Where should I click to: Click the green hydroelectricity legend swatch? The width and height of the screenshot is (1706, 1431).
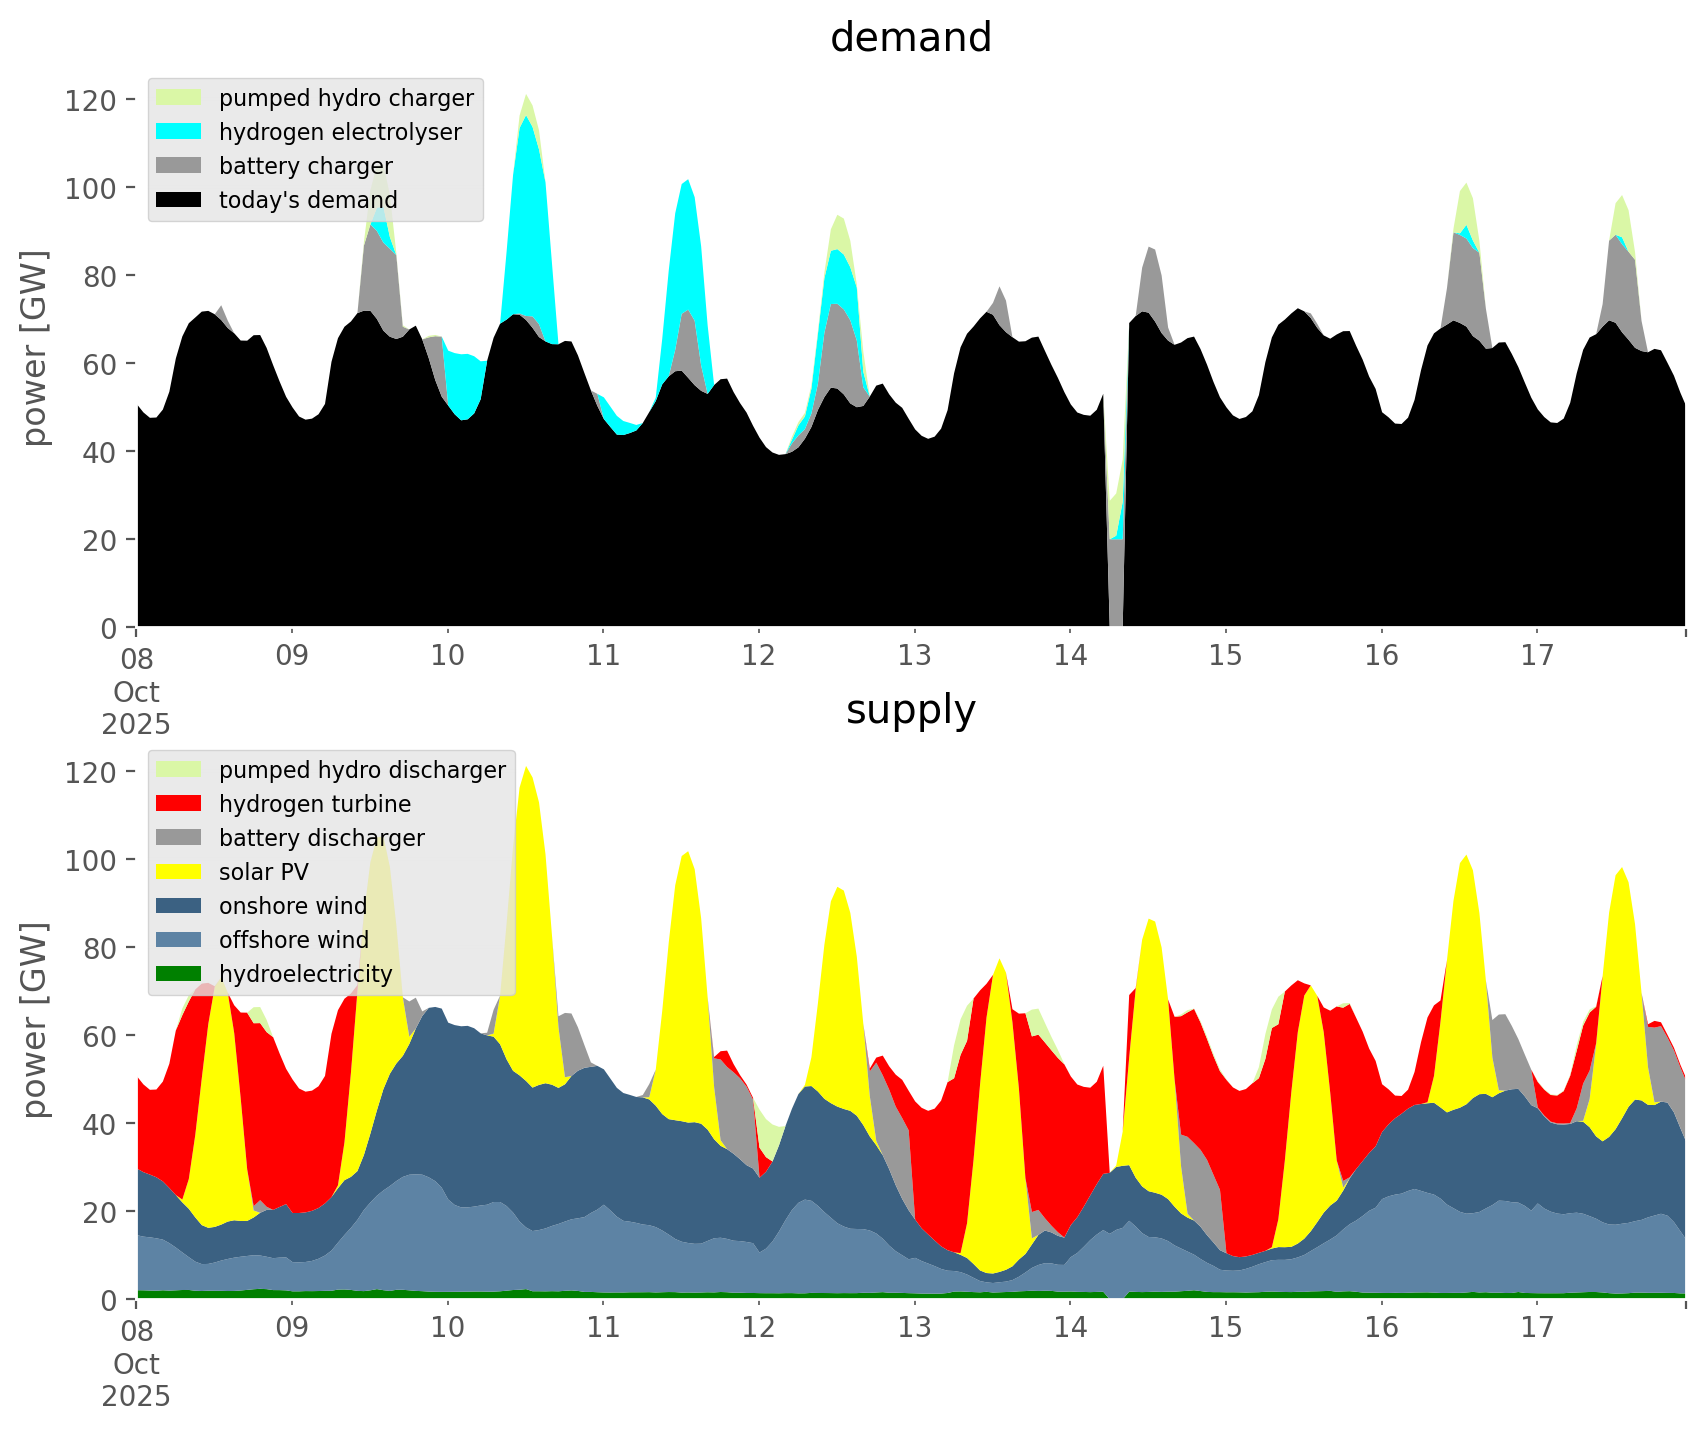(179, 974)
